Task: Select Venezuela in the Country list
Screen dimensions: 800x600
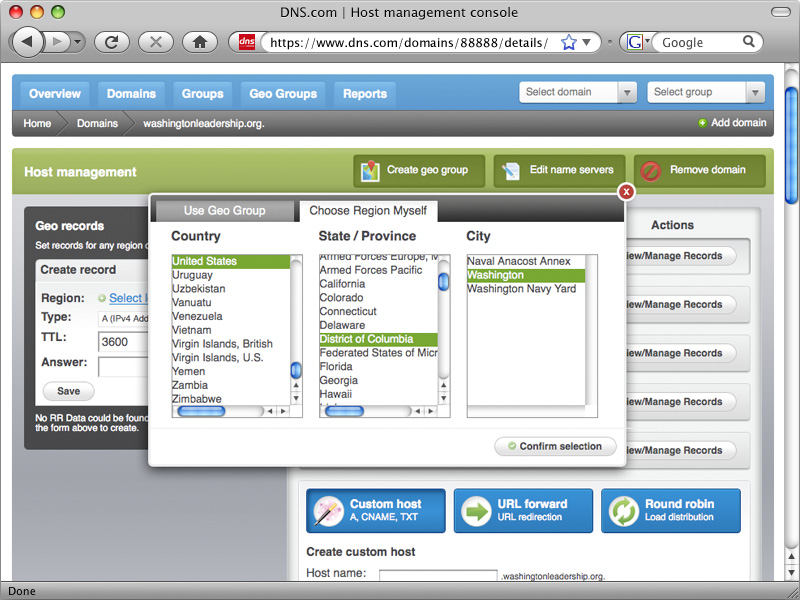Action: pyautogui.click(x=231, y=316)
